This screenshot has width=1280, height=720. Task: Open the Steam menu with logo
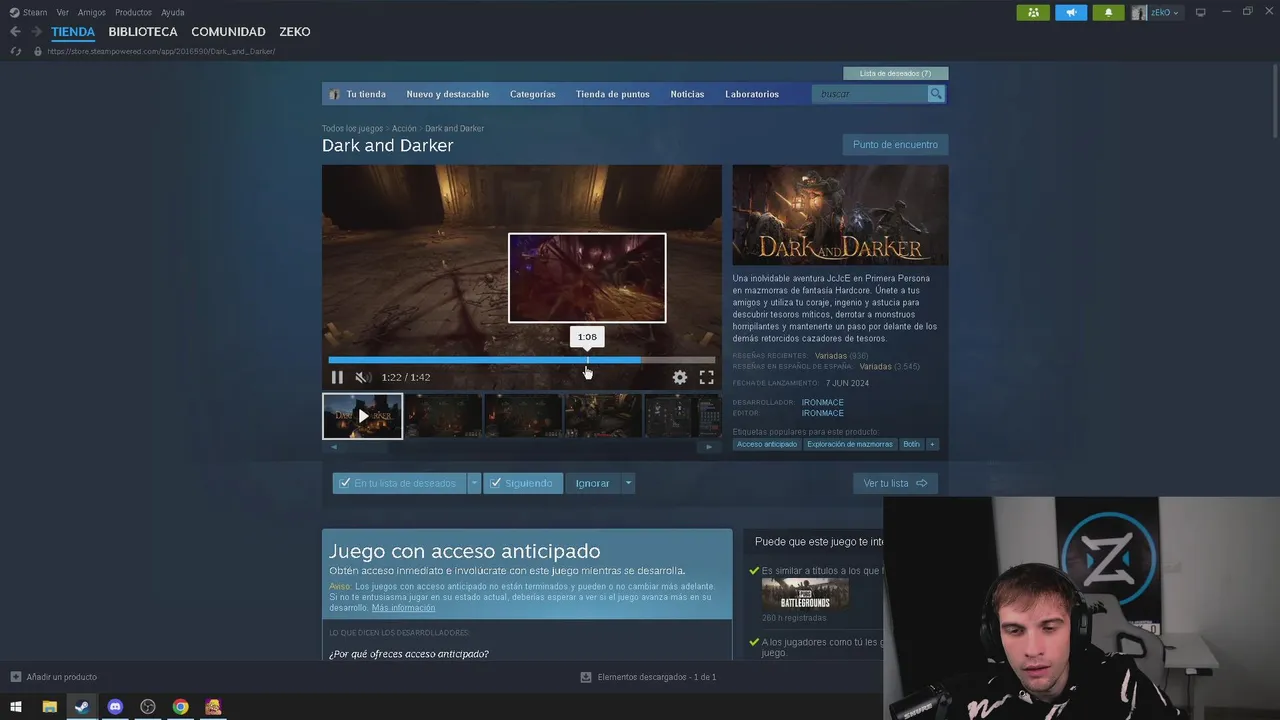(29, 12)
